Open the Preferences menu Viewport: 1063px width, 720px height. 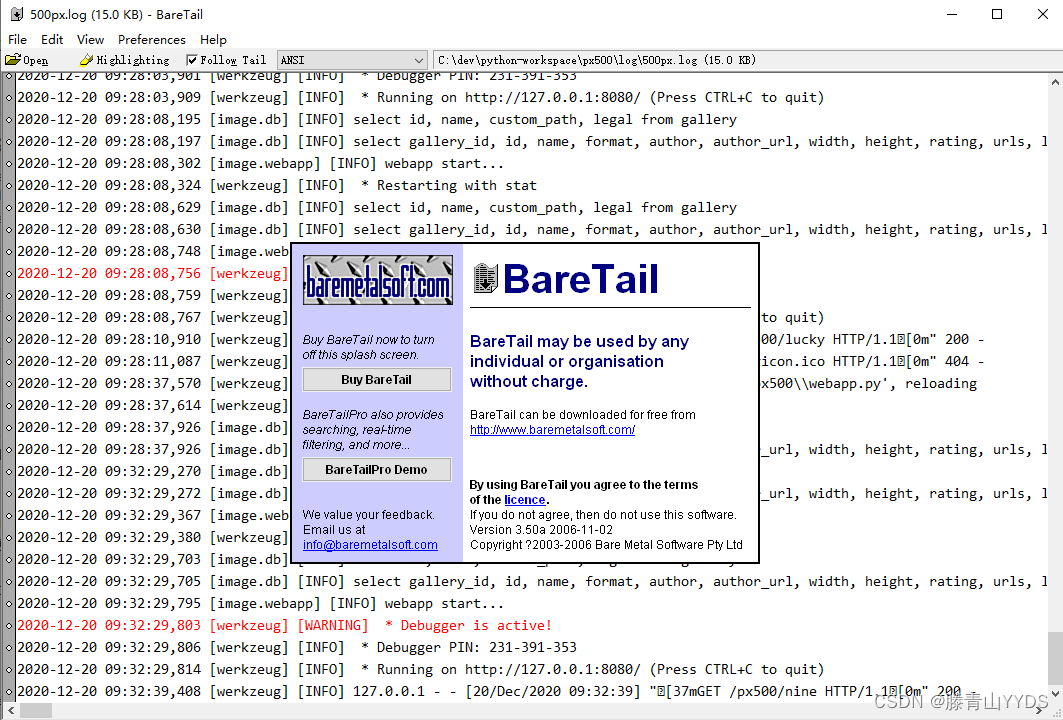click(x=151, y=39)
